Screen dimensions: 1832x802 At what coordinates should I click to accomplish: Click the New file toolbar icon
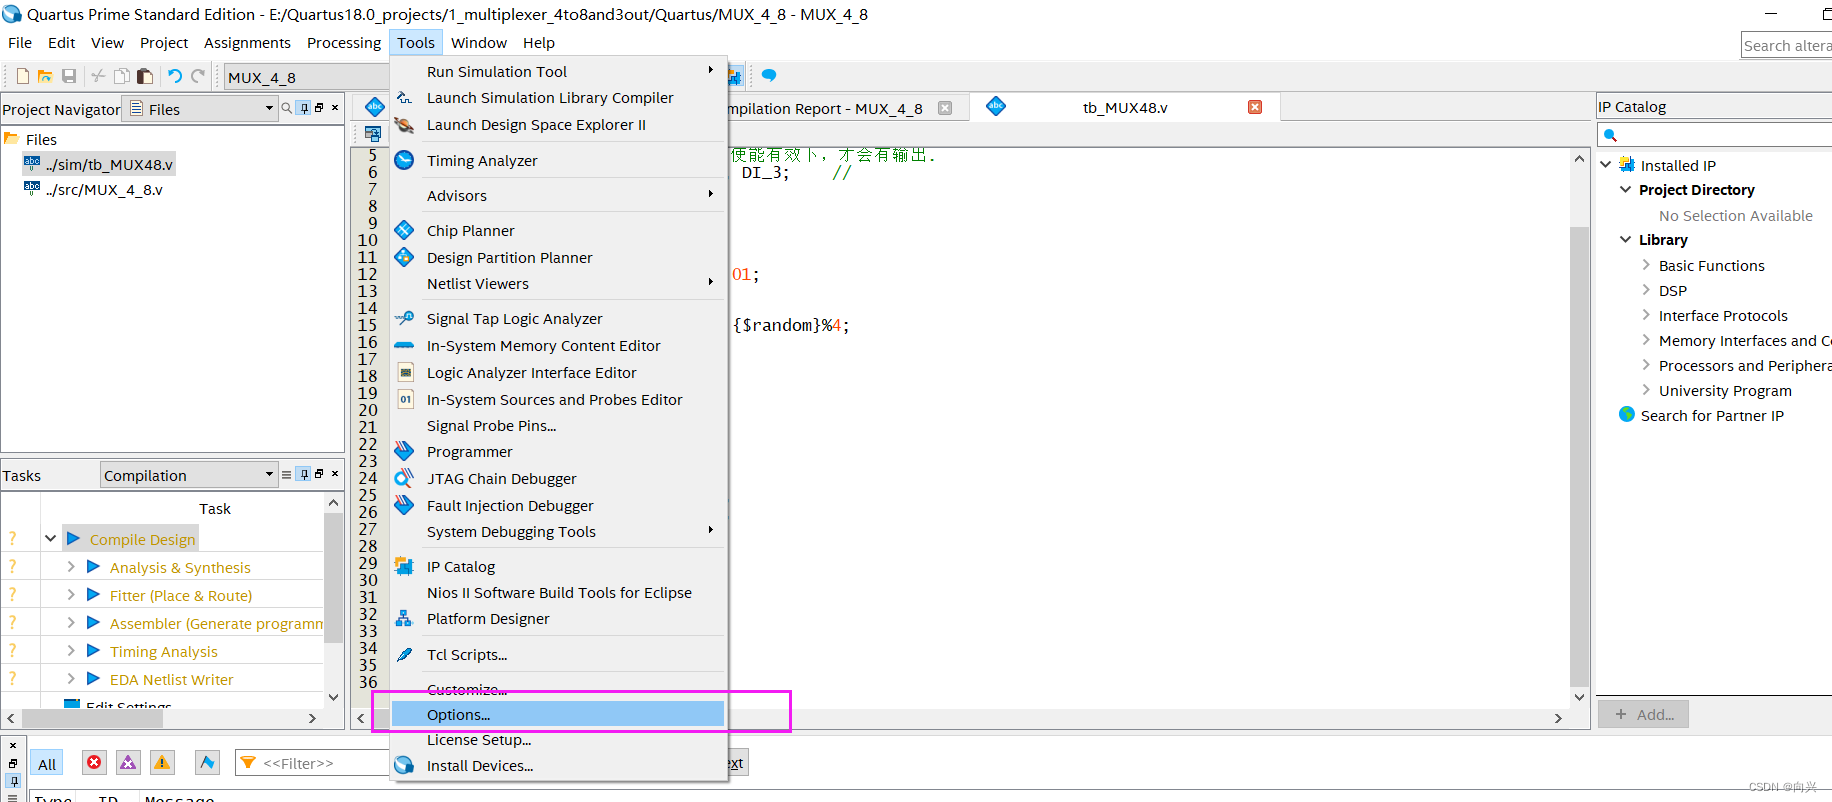coord(23,76)
